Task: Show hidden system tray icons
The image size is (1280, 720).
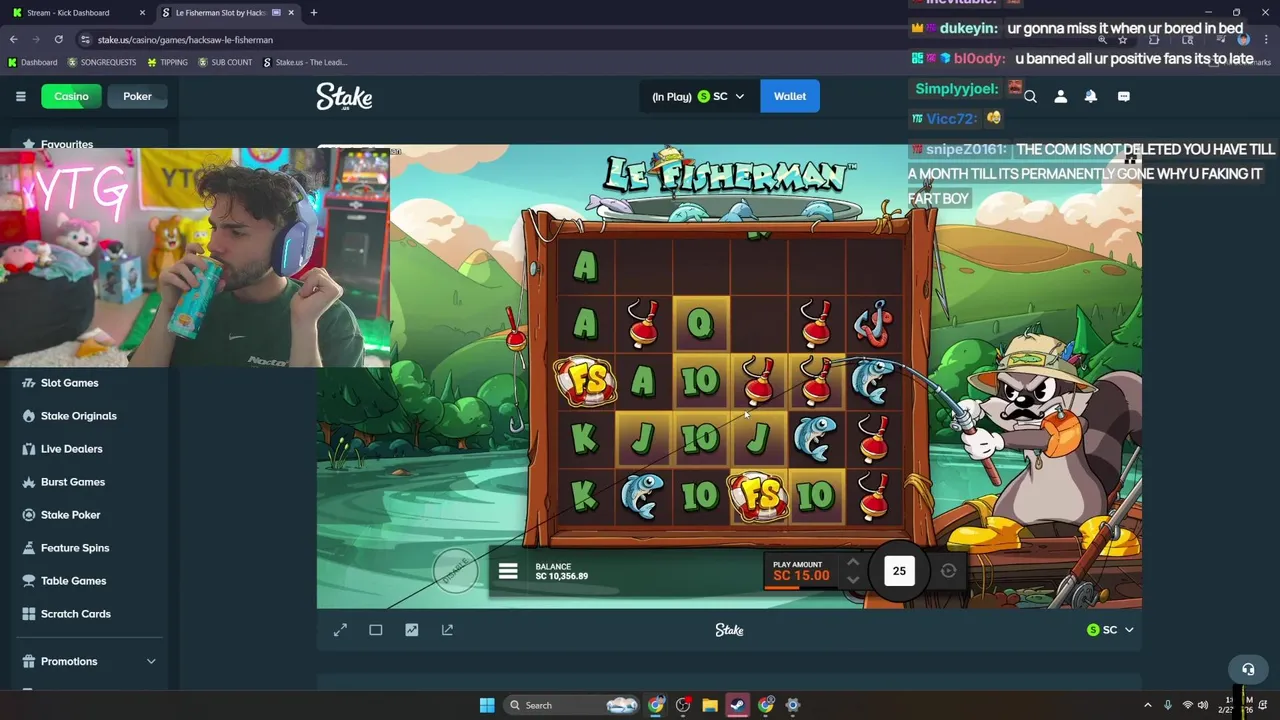Action: click(x=1147, y=705)
